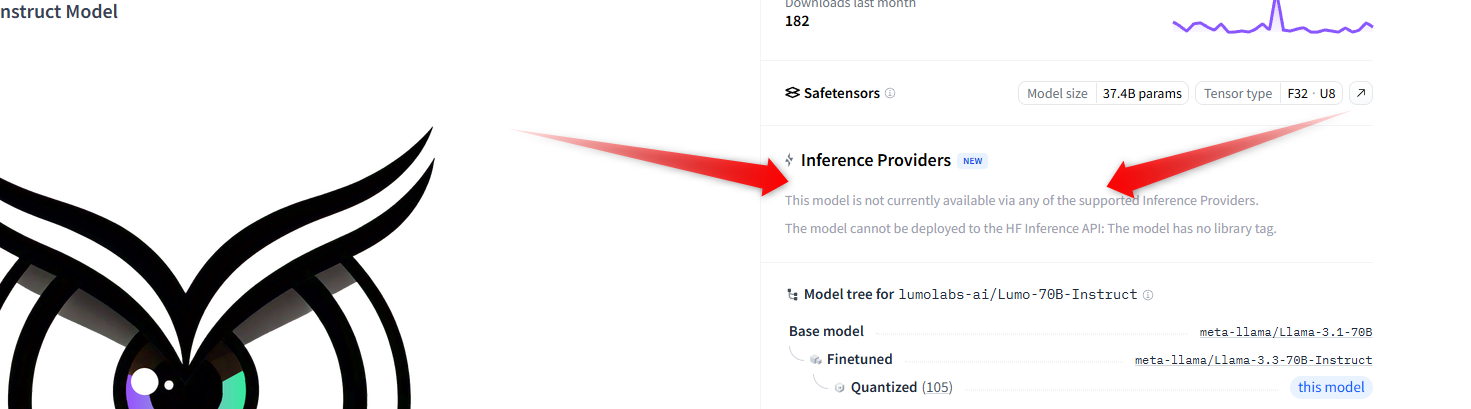Click the NEW badge beside Inference Providers

point(972,160)
